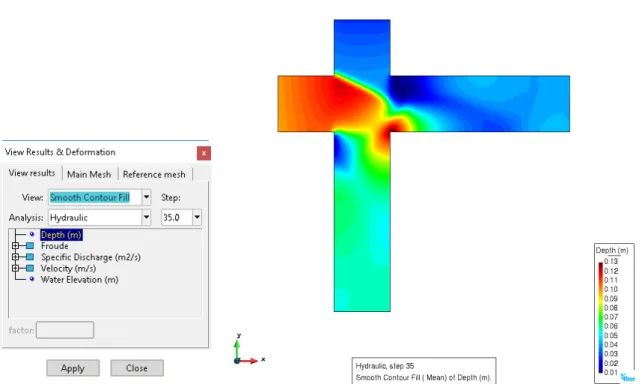Open the Analysis dropdown arrow

point(146,217)
